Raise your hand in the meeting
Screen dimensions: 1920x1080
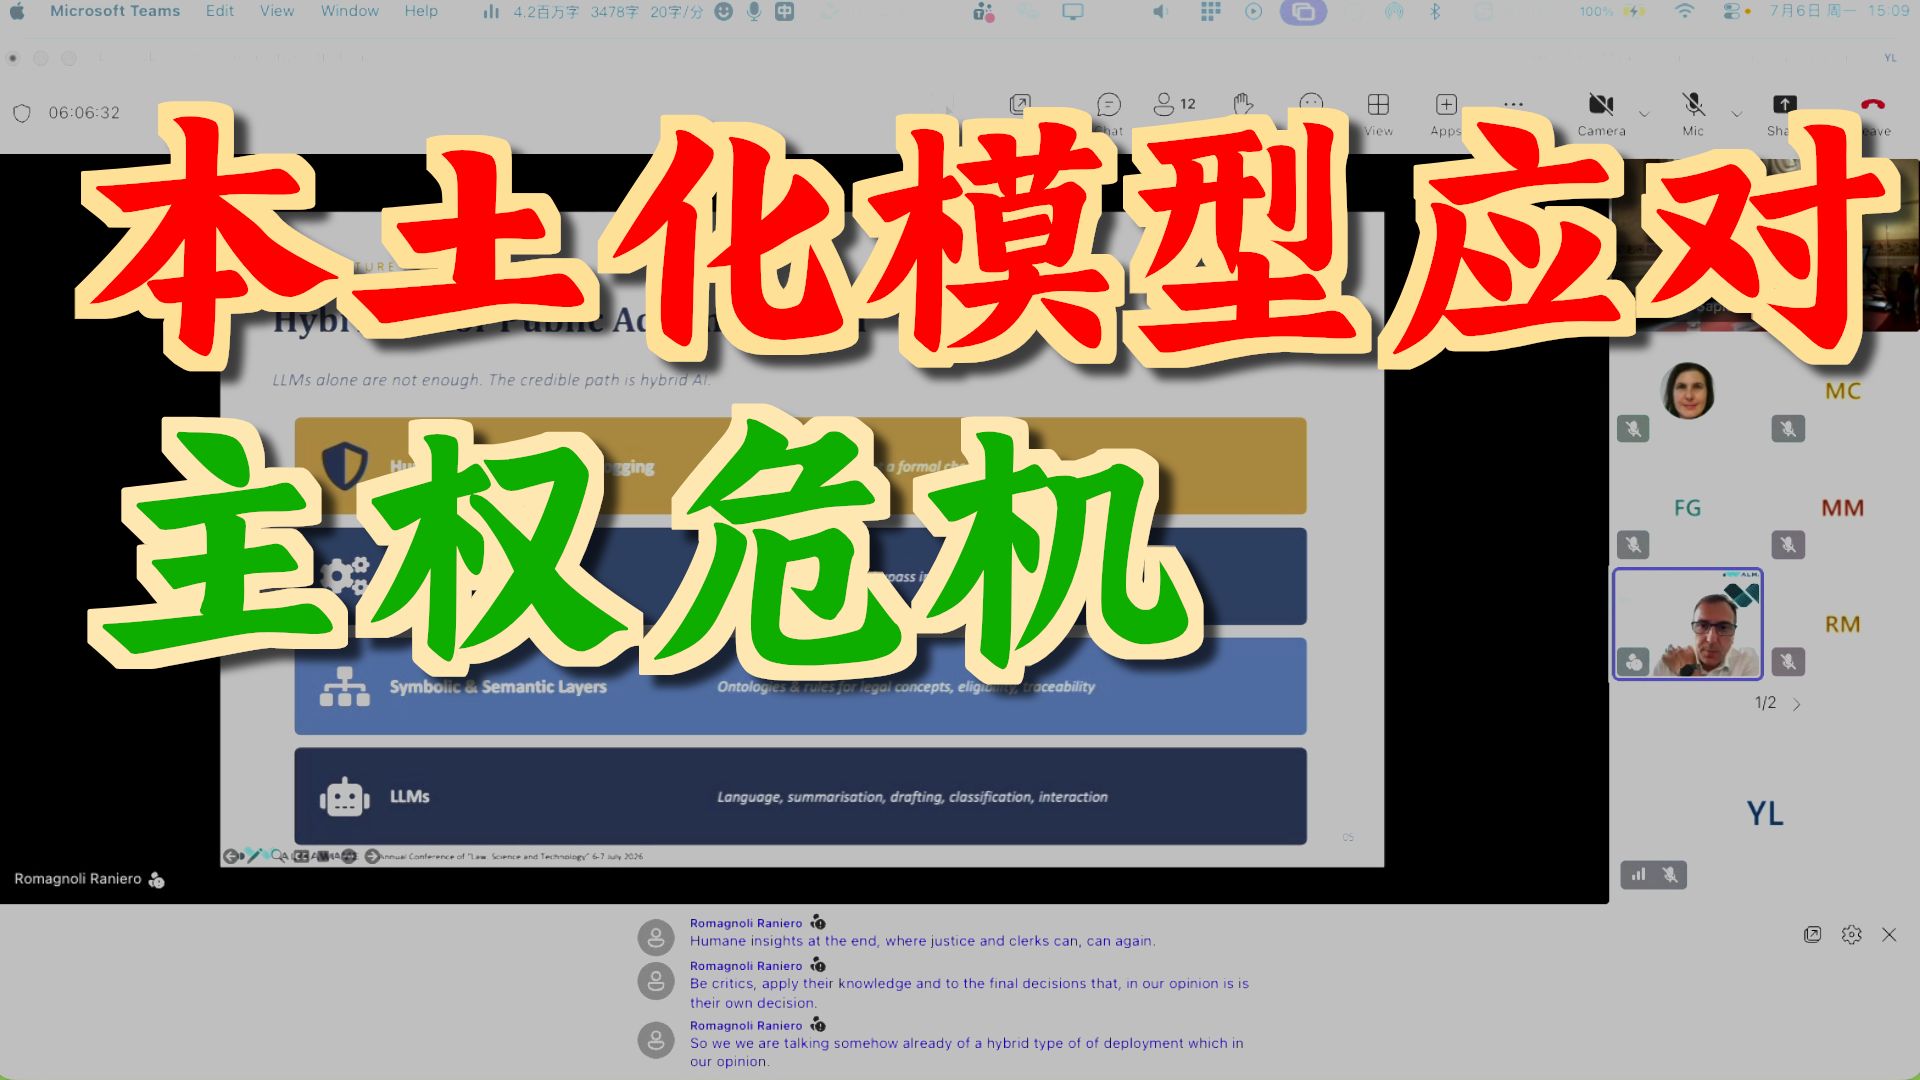point(1243,104)
